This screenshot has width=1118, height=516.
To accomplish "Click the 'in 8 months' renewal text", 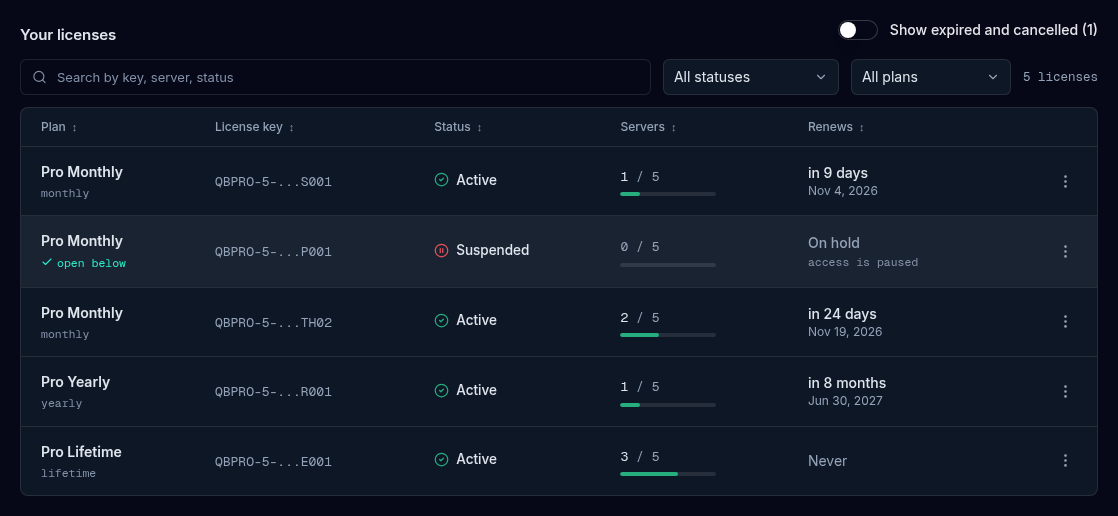I will click(x=847, y=383).
